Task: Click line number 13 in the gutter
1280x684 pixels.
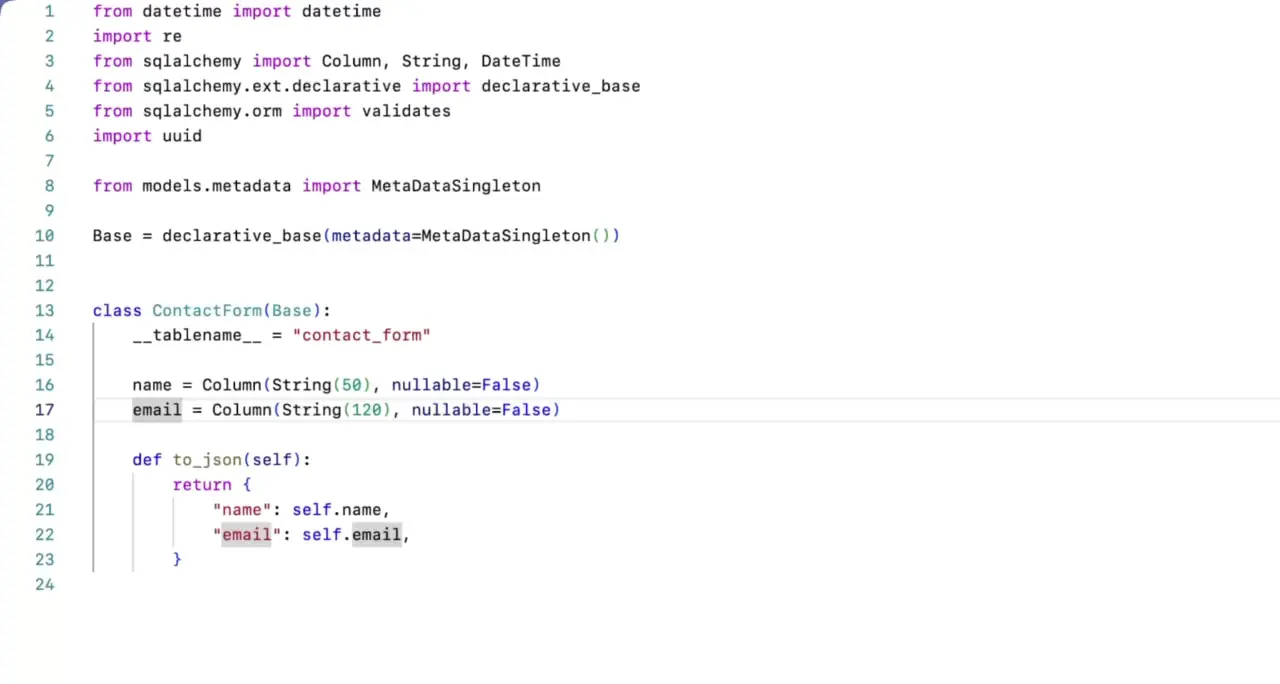Action: (44, 310)
